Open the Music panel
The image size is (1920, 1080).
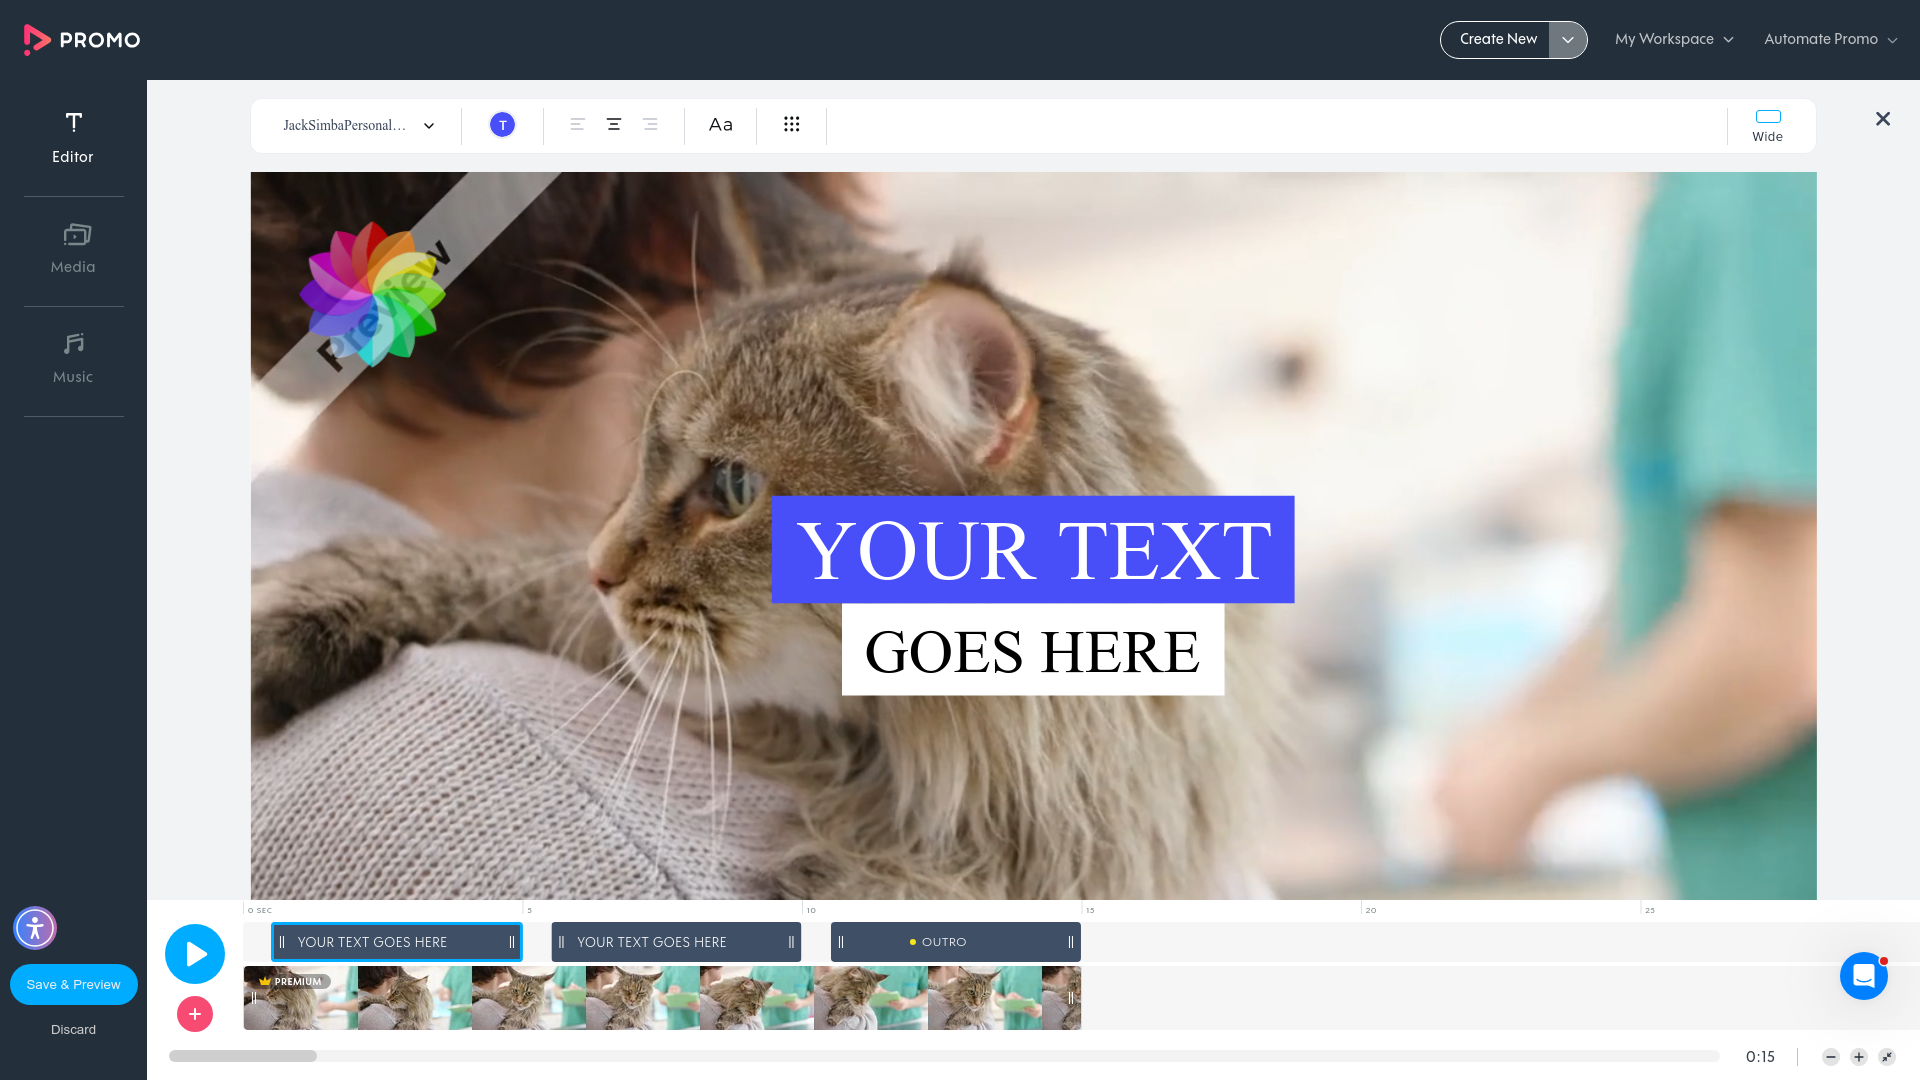(73, 359)
